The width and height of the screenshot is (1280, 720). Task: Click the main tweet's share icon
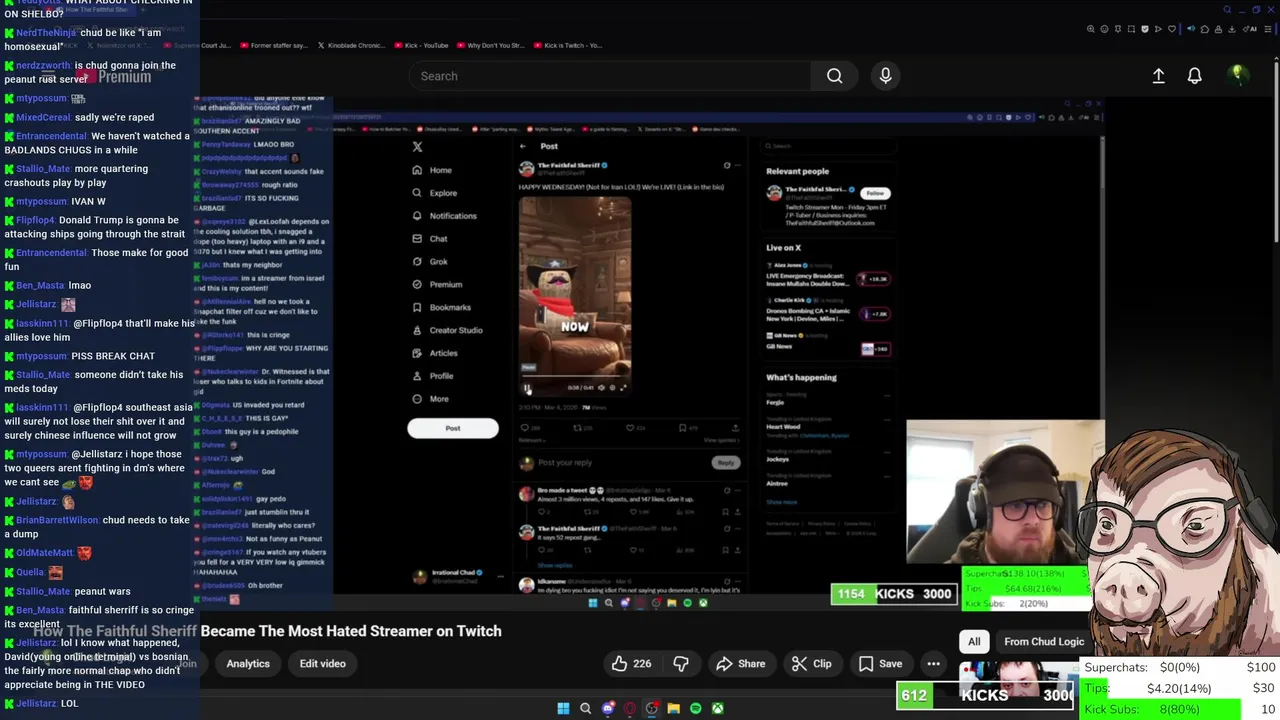pos(735,428)
